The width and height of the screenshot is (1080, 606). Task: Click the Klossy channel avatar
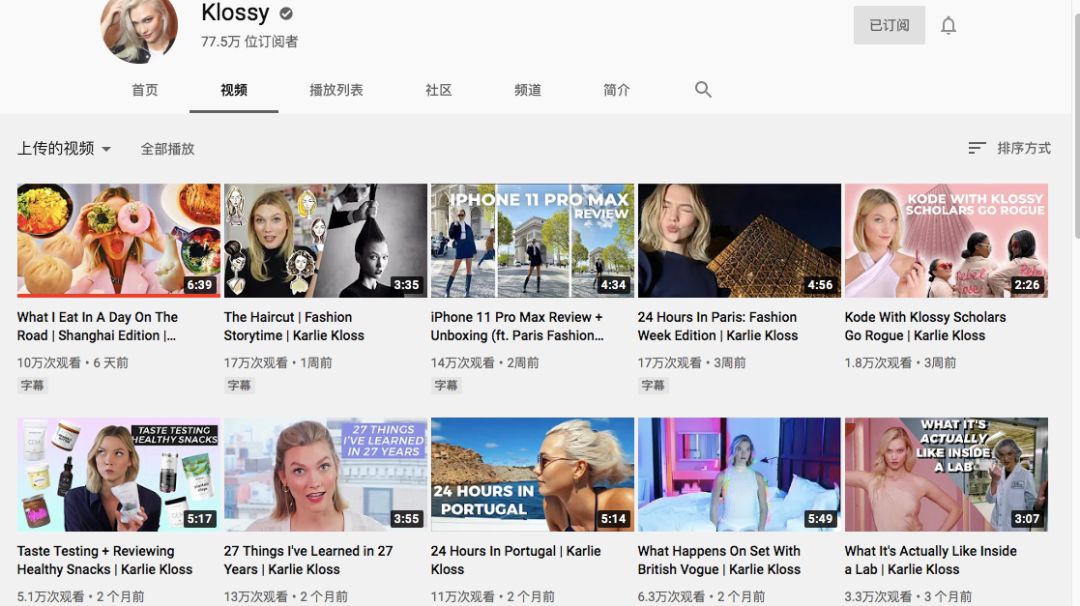tap(139, 28)
